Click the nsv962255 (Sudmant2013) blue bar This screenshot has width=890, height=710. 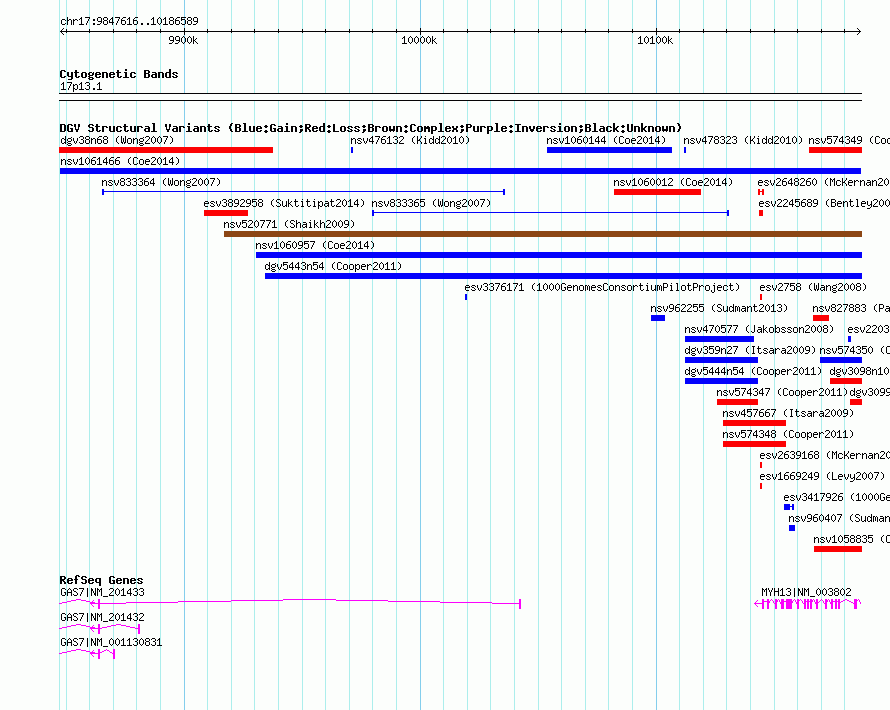click(658, 318)
